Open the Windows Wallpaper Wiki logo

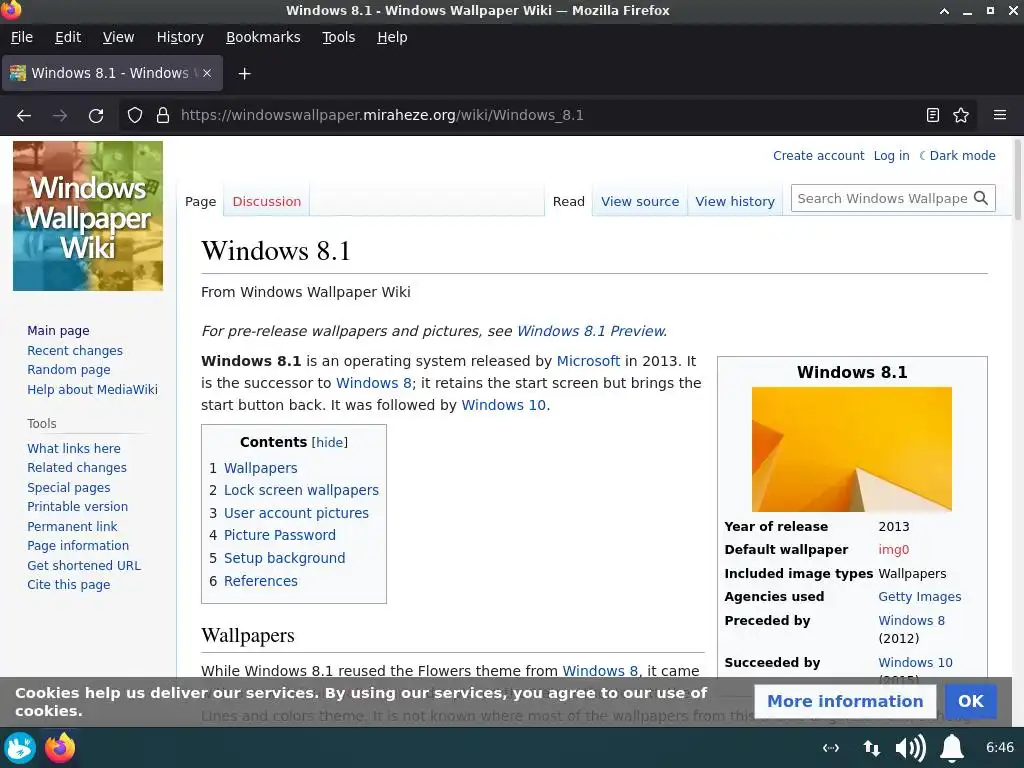coord(88,216)
